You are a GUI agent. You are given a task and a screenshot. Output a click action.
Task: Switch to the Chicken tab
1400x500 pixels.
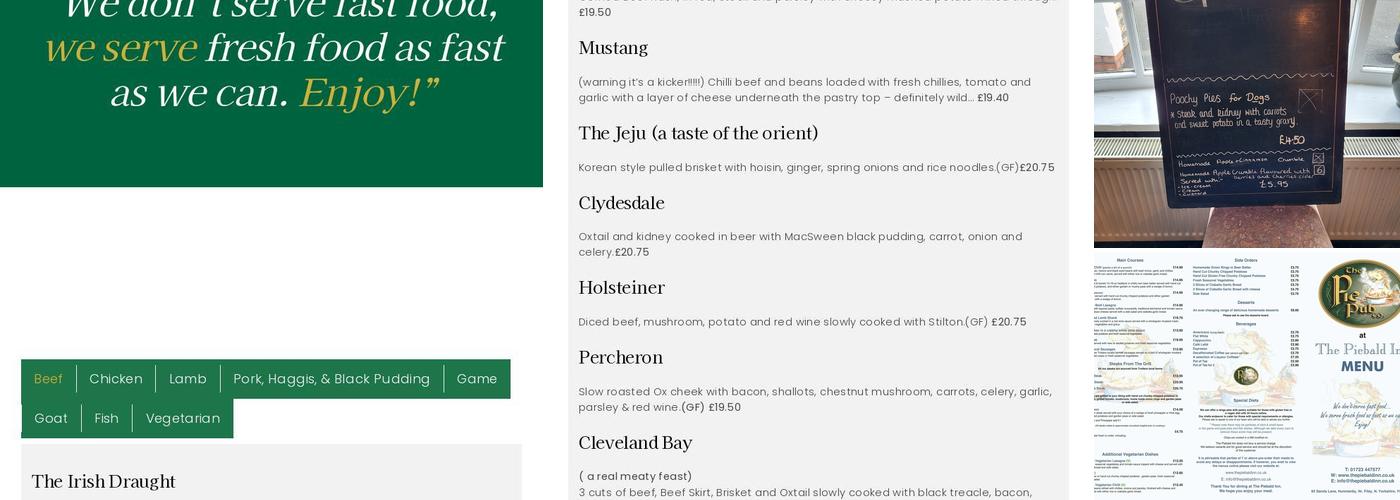116,379
